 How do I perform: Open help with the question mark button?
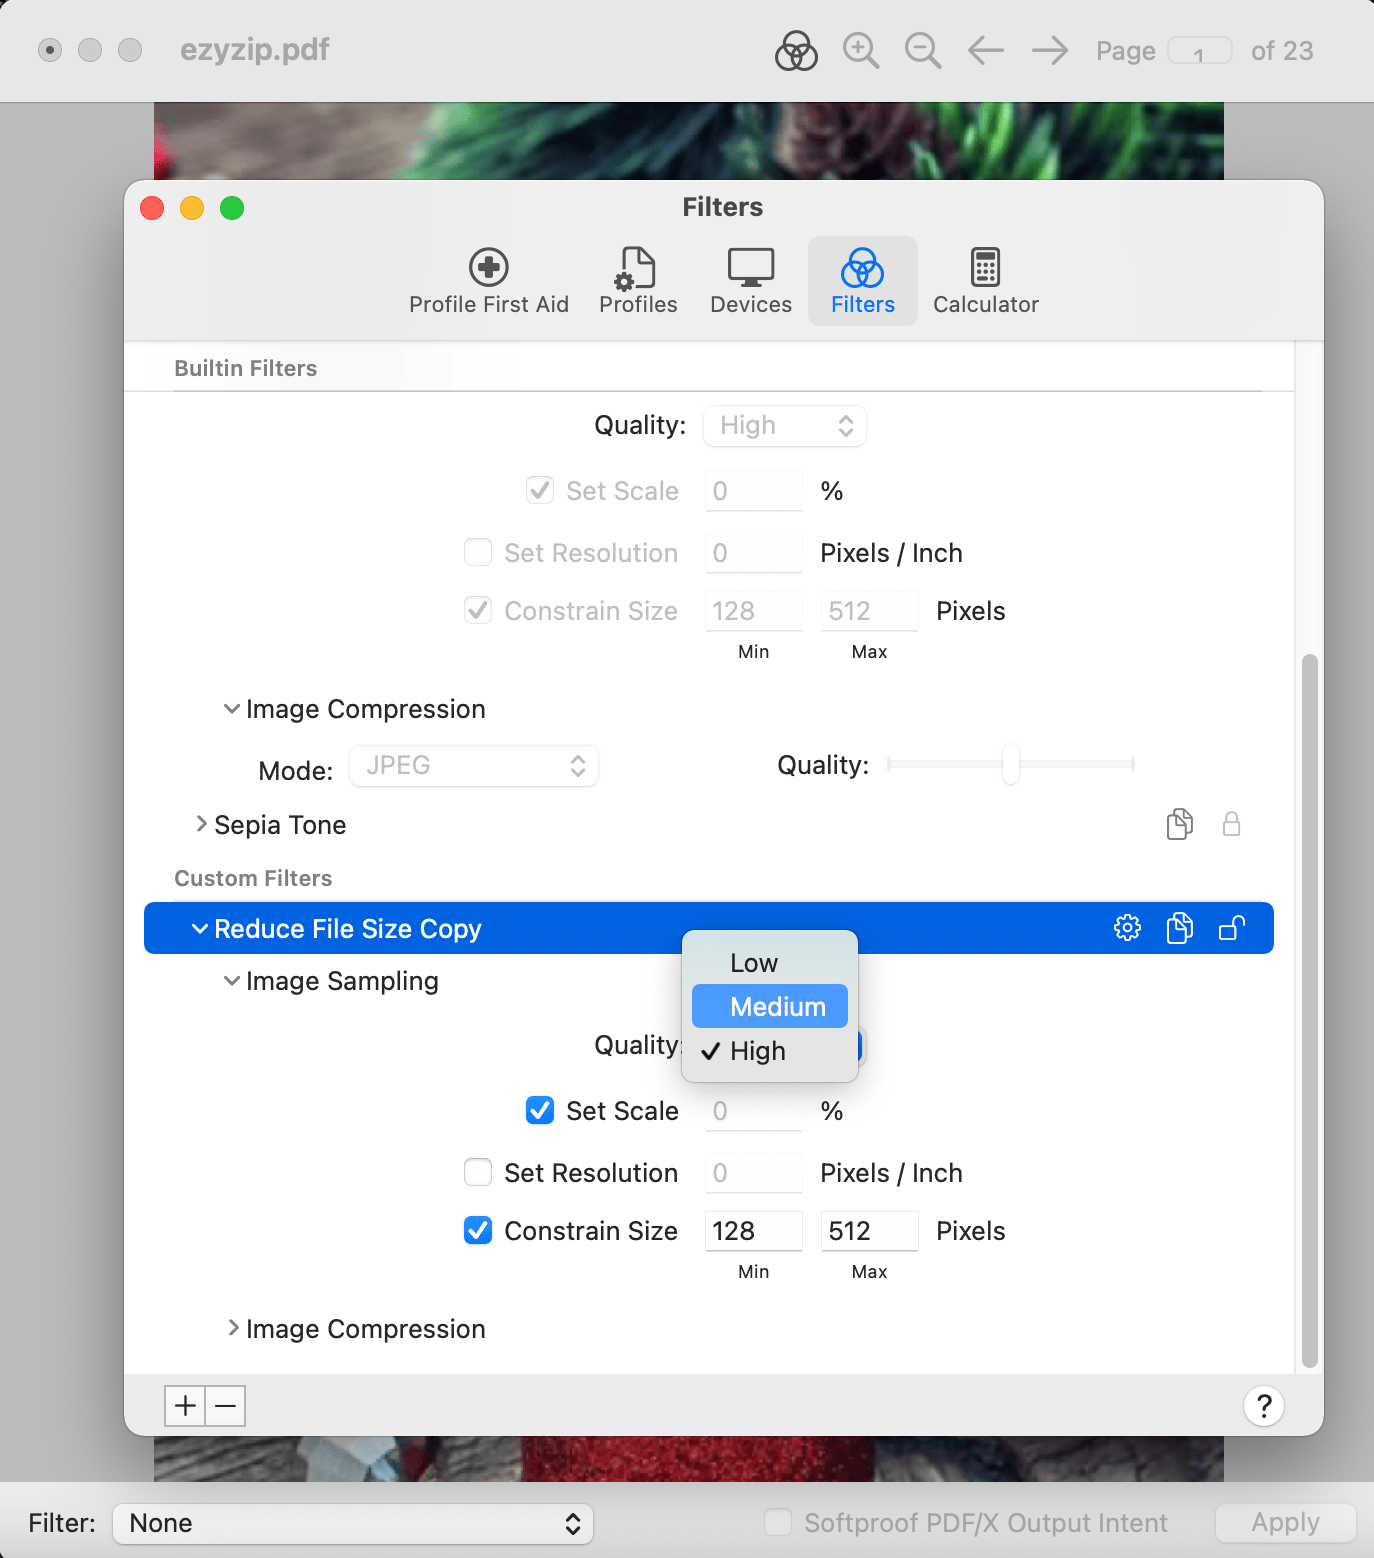pos(1264,1406)
